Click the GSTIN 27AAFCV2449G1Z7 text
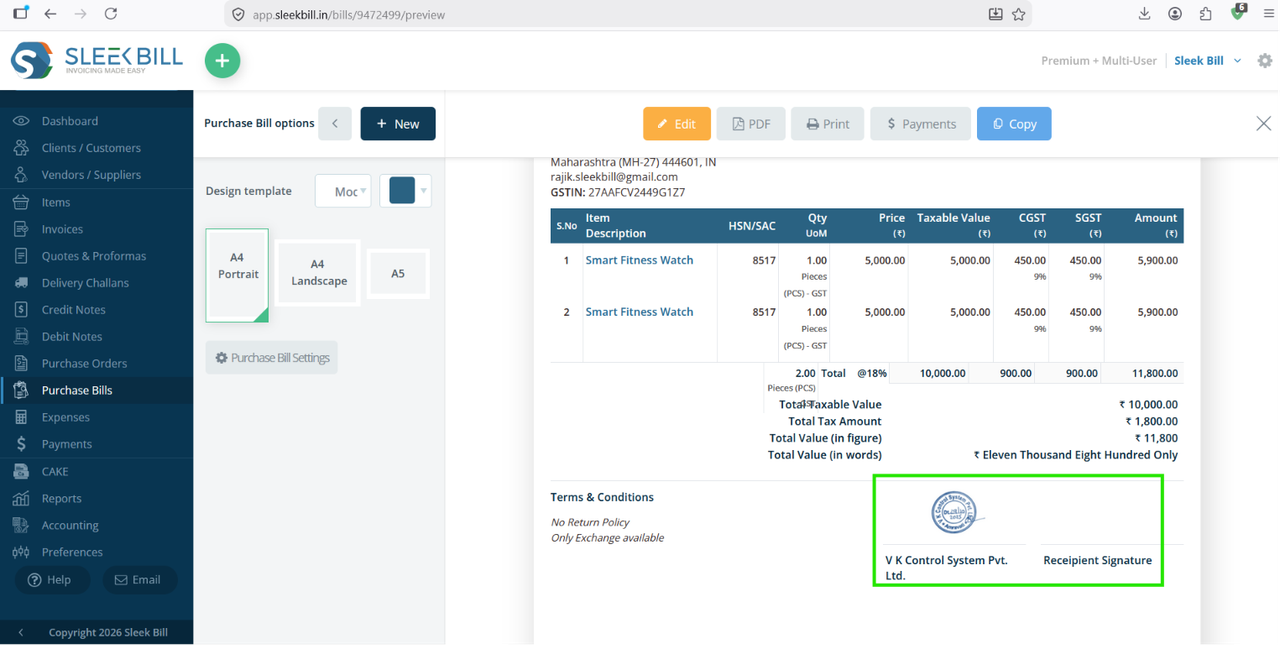 tap(618, 192)
